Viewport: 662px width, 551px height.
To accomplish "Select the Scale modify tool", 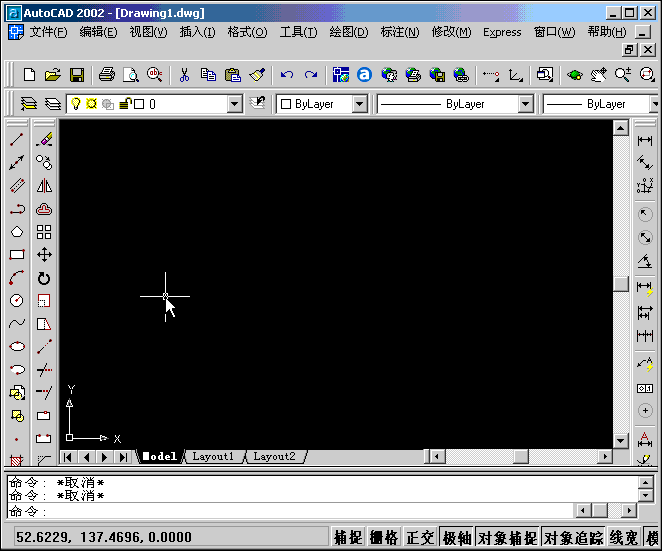I will 44,301.
